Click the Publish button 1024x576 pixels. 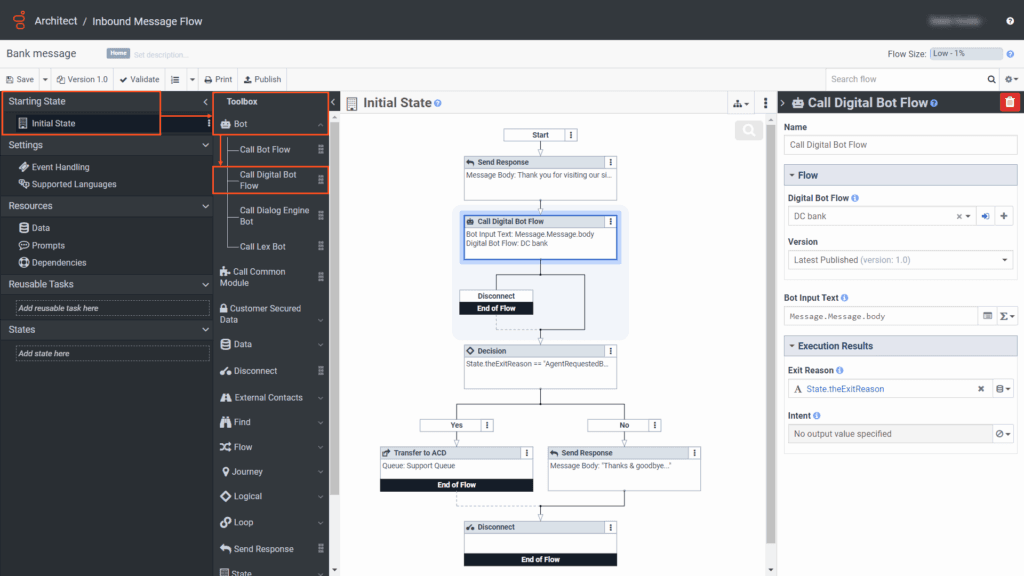(261, 79)
